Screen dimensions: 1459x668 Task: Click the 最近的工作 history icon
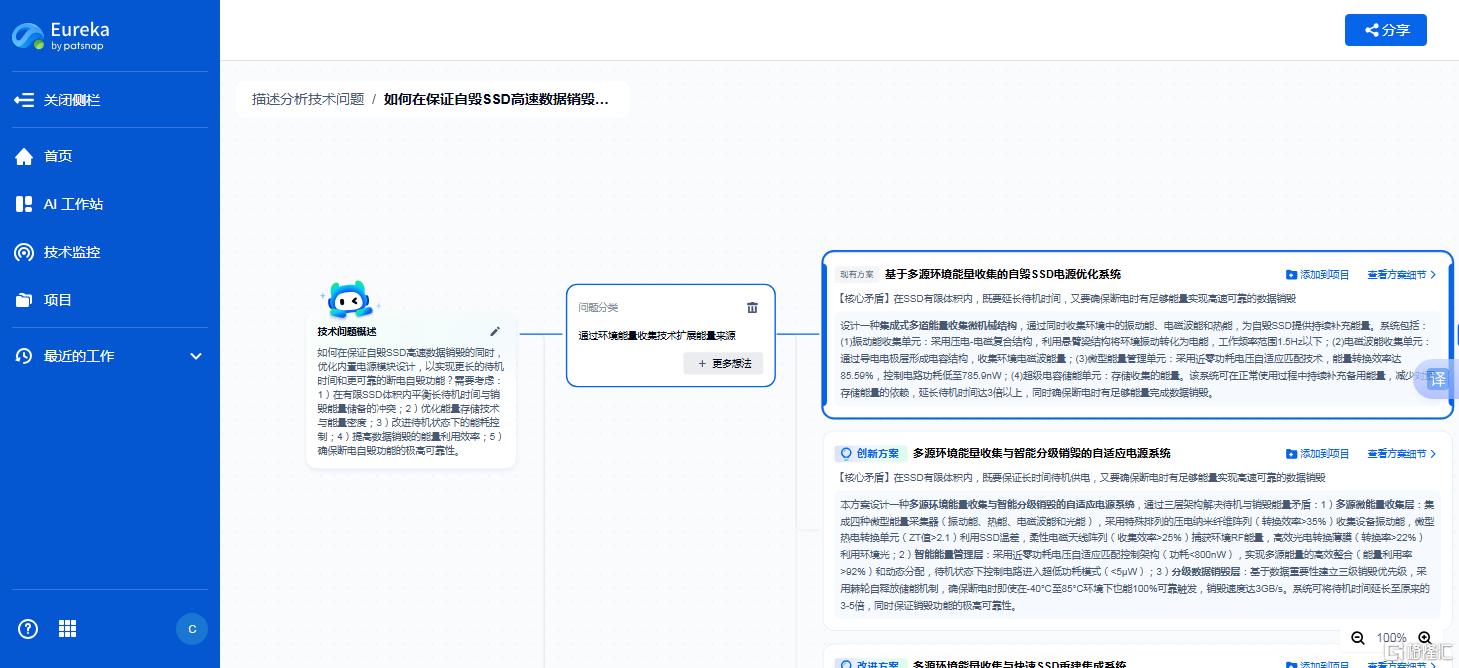click(x=24, y=356)
